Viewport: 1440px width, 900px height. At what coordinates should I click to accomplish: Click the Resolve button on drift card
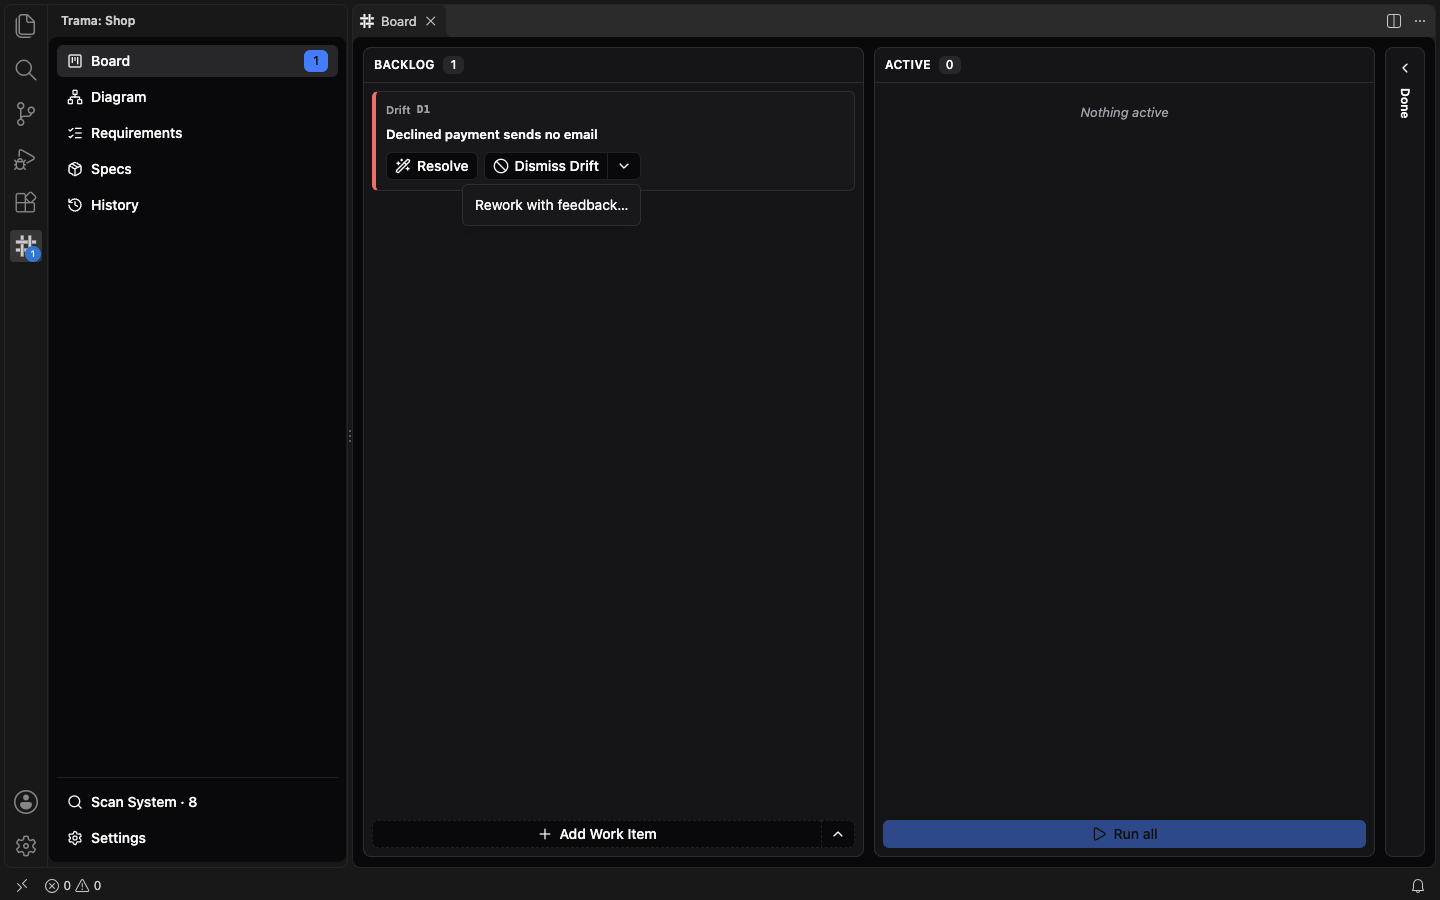(432, 166)
